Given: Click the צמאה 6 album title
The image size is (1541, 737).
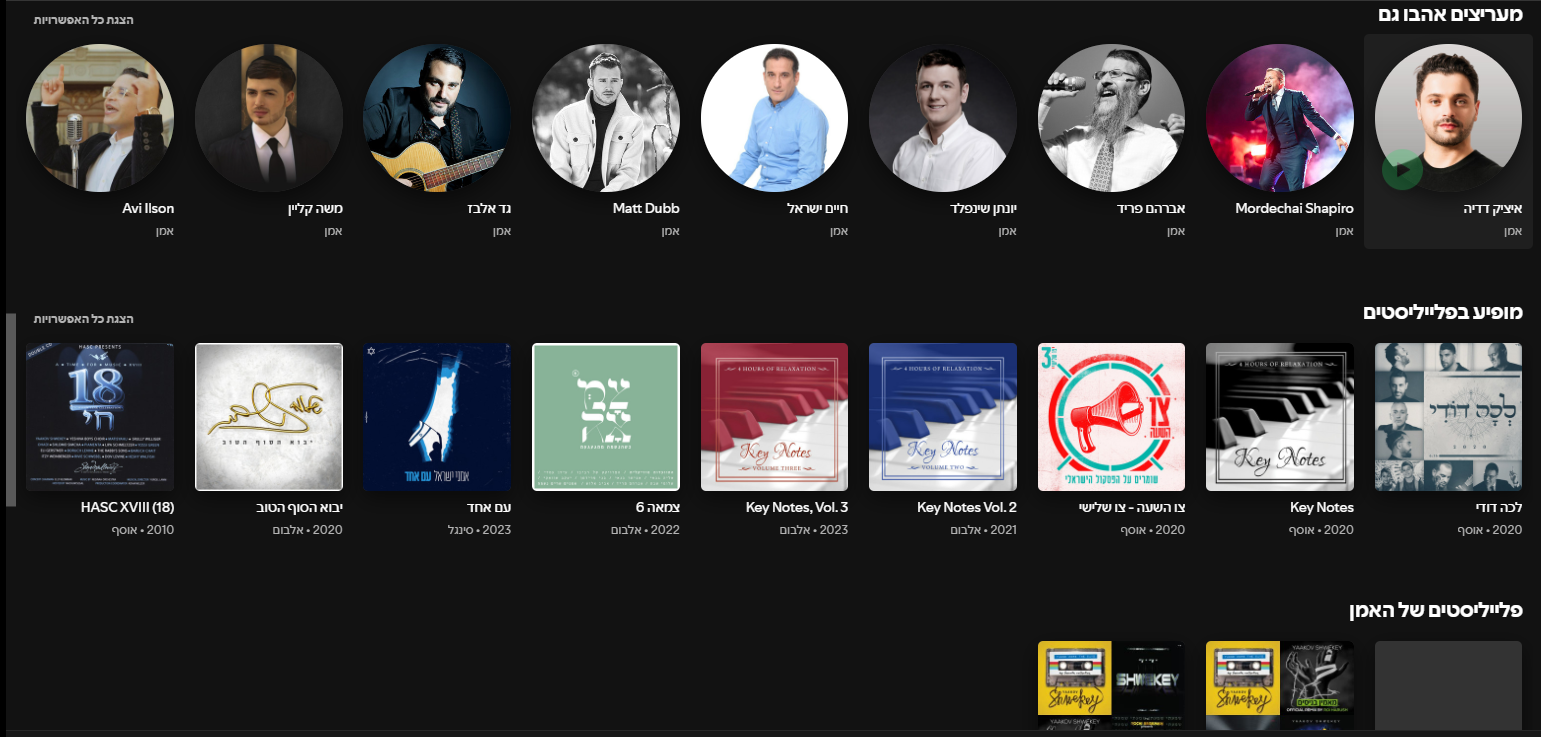Looking at the screenshot, I should click(x=657, y=508).
